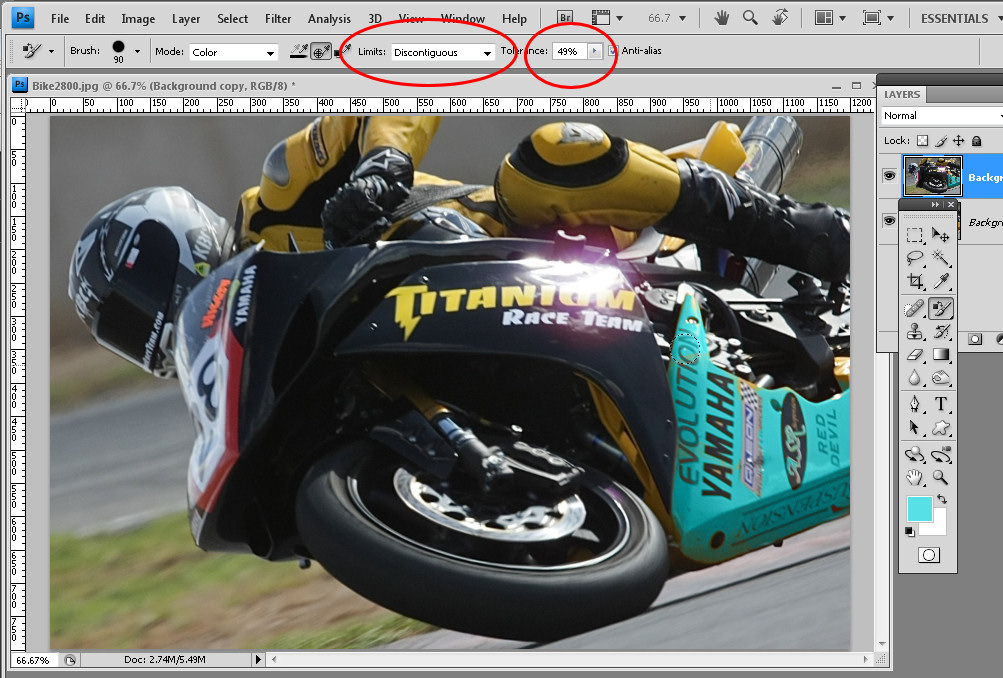Switch to the Essentials workspace
The image size is (1003, 678).
pyautogui.click(x=954, y=19)
